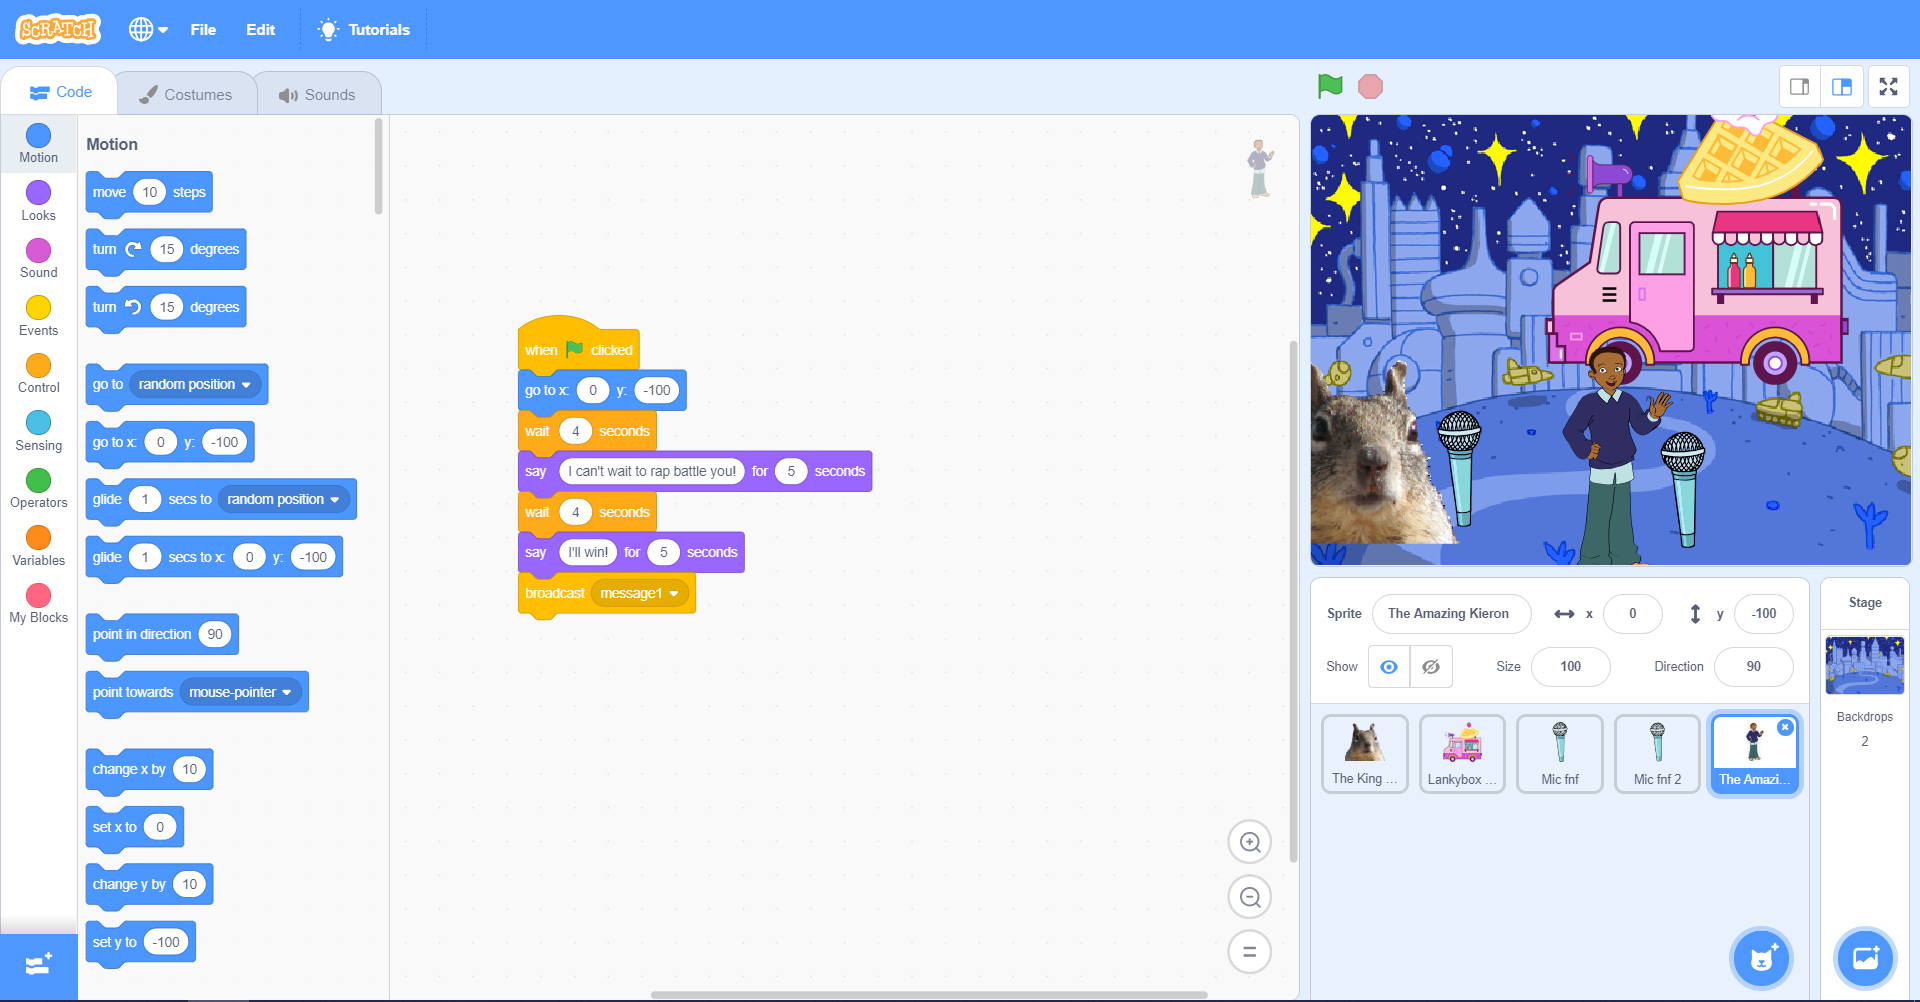Click the sprite x position field
The width and height of the screenshot is (1920, 1002).
(1632, 614)
